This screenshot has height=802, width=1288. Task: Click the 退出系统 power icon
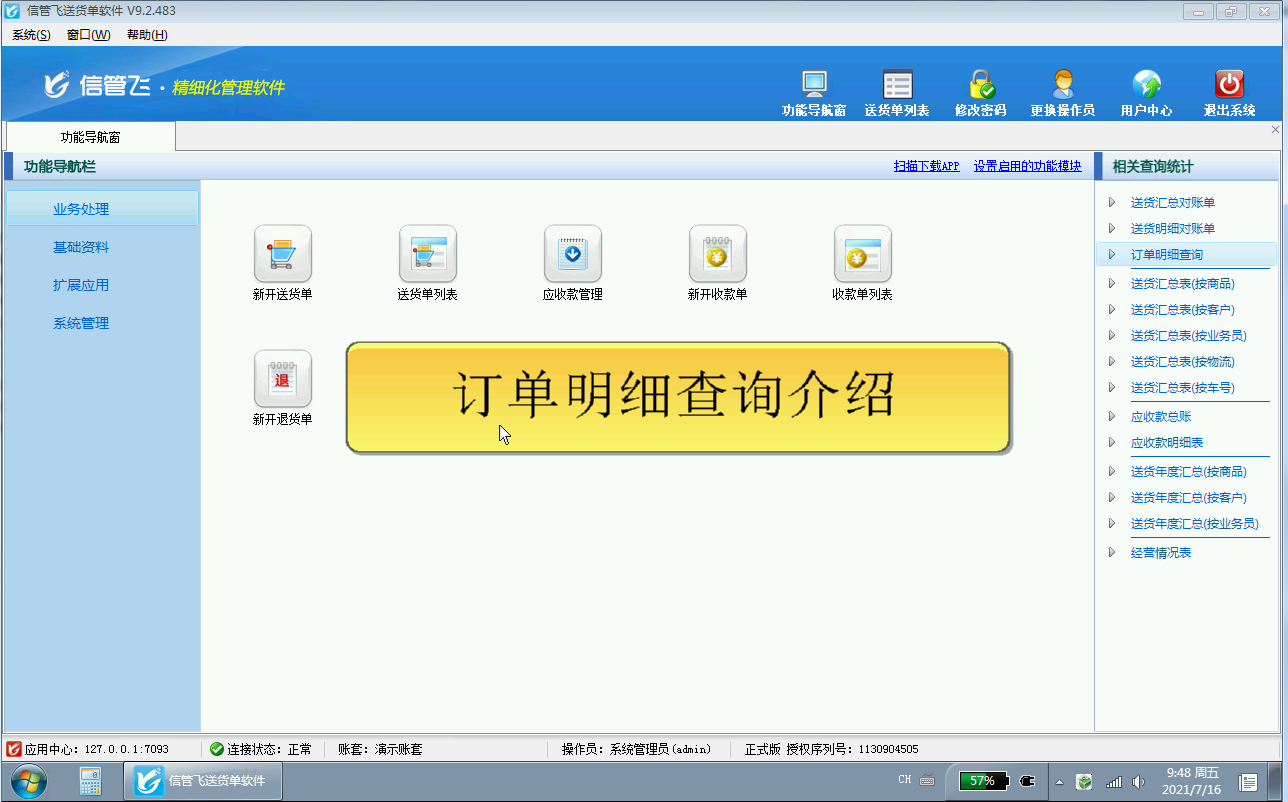(1229, 85)
